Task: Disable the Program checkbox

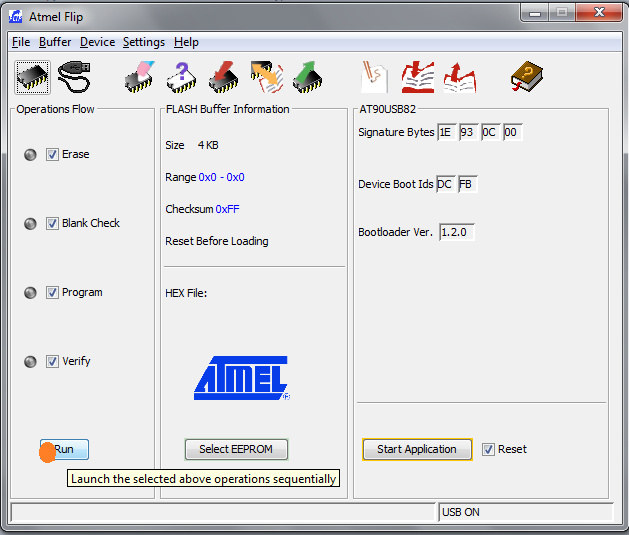Action: pyautogui.click(x=52, y=292)
